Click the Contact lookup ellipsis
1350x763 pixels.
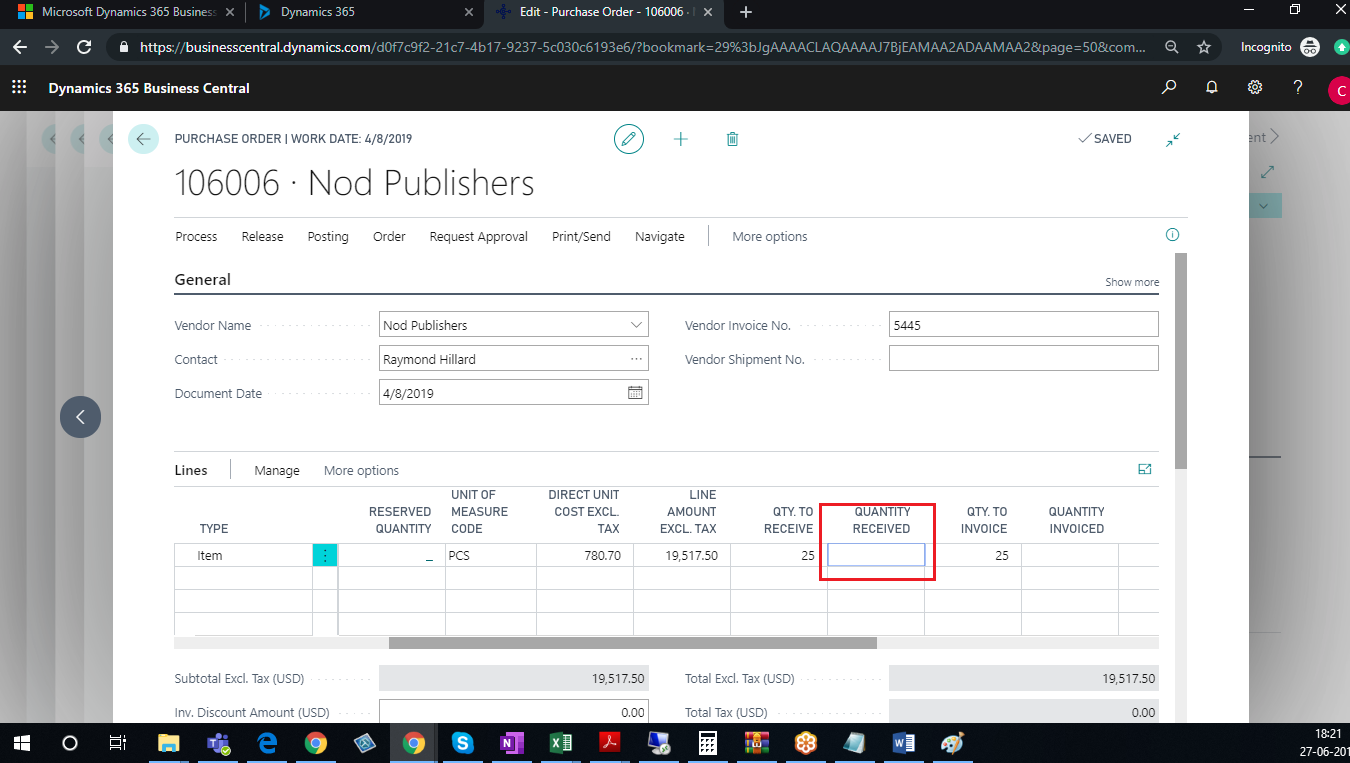click(x=636, y=359)
